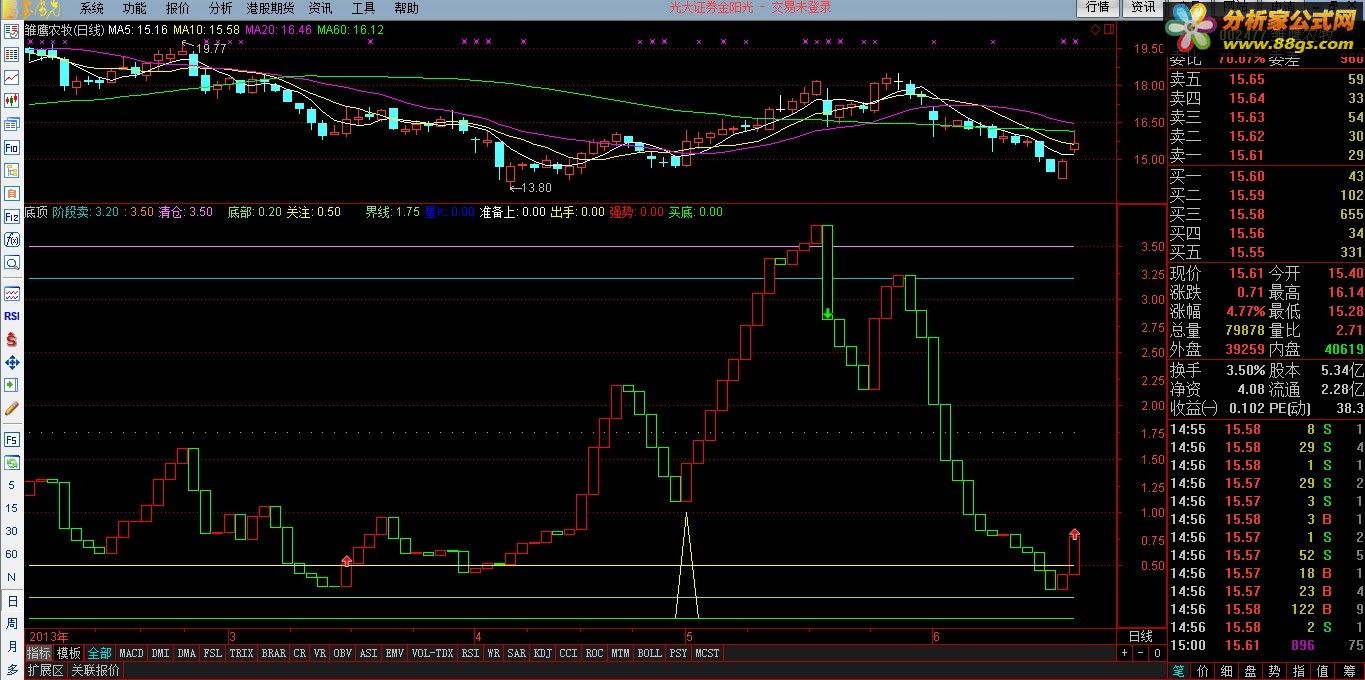Switch indicator to VOL-TDX
This screenshot has width=1365, height=680.
[432, 653]
